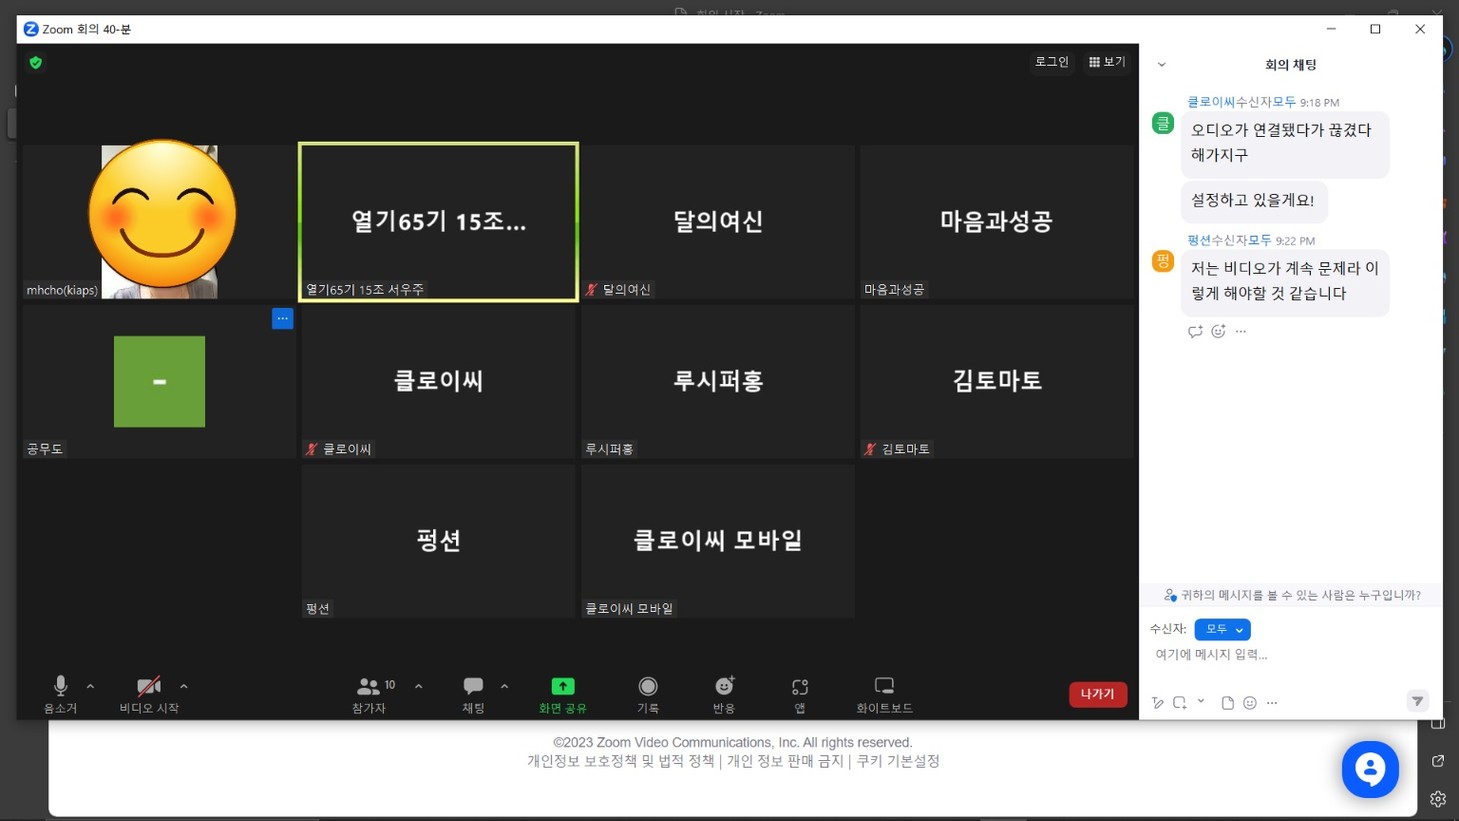
Task: Select message '설정하고 있을게요!'
Action: pyautogui.click(x=1253, y=200)
